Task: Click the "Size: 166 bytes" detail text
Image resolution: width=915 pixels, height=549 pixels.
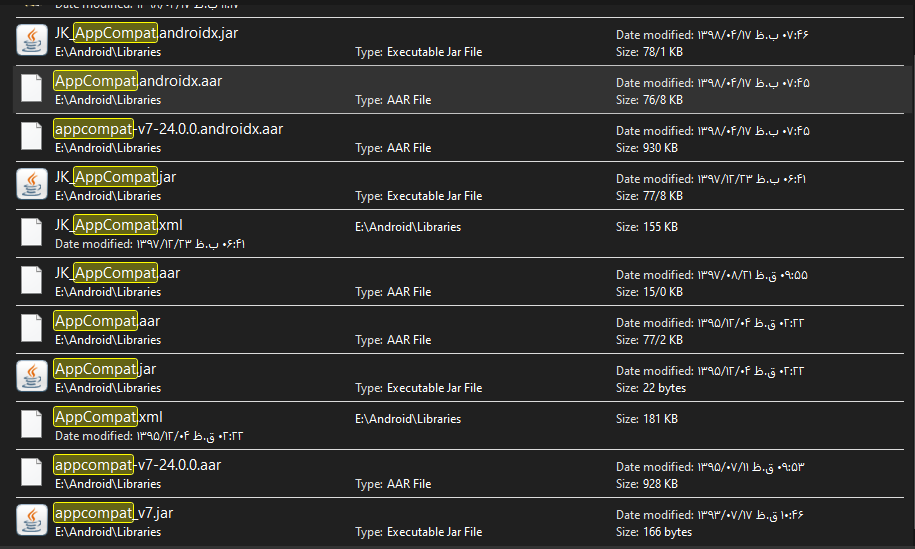Action: click(x=654, y=532)
